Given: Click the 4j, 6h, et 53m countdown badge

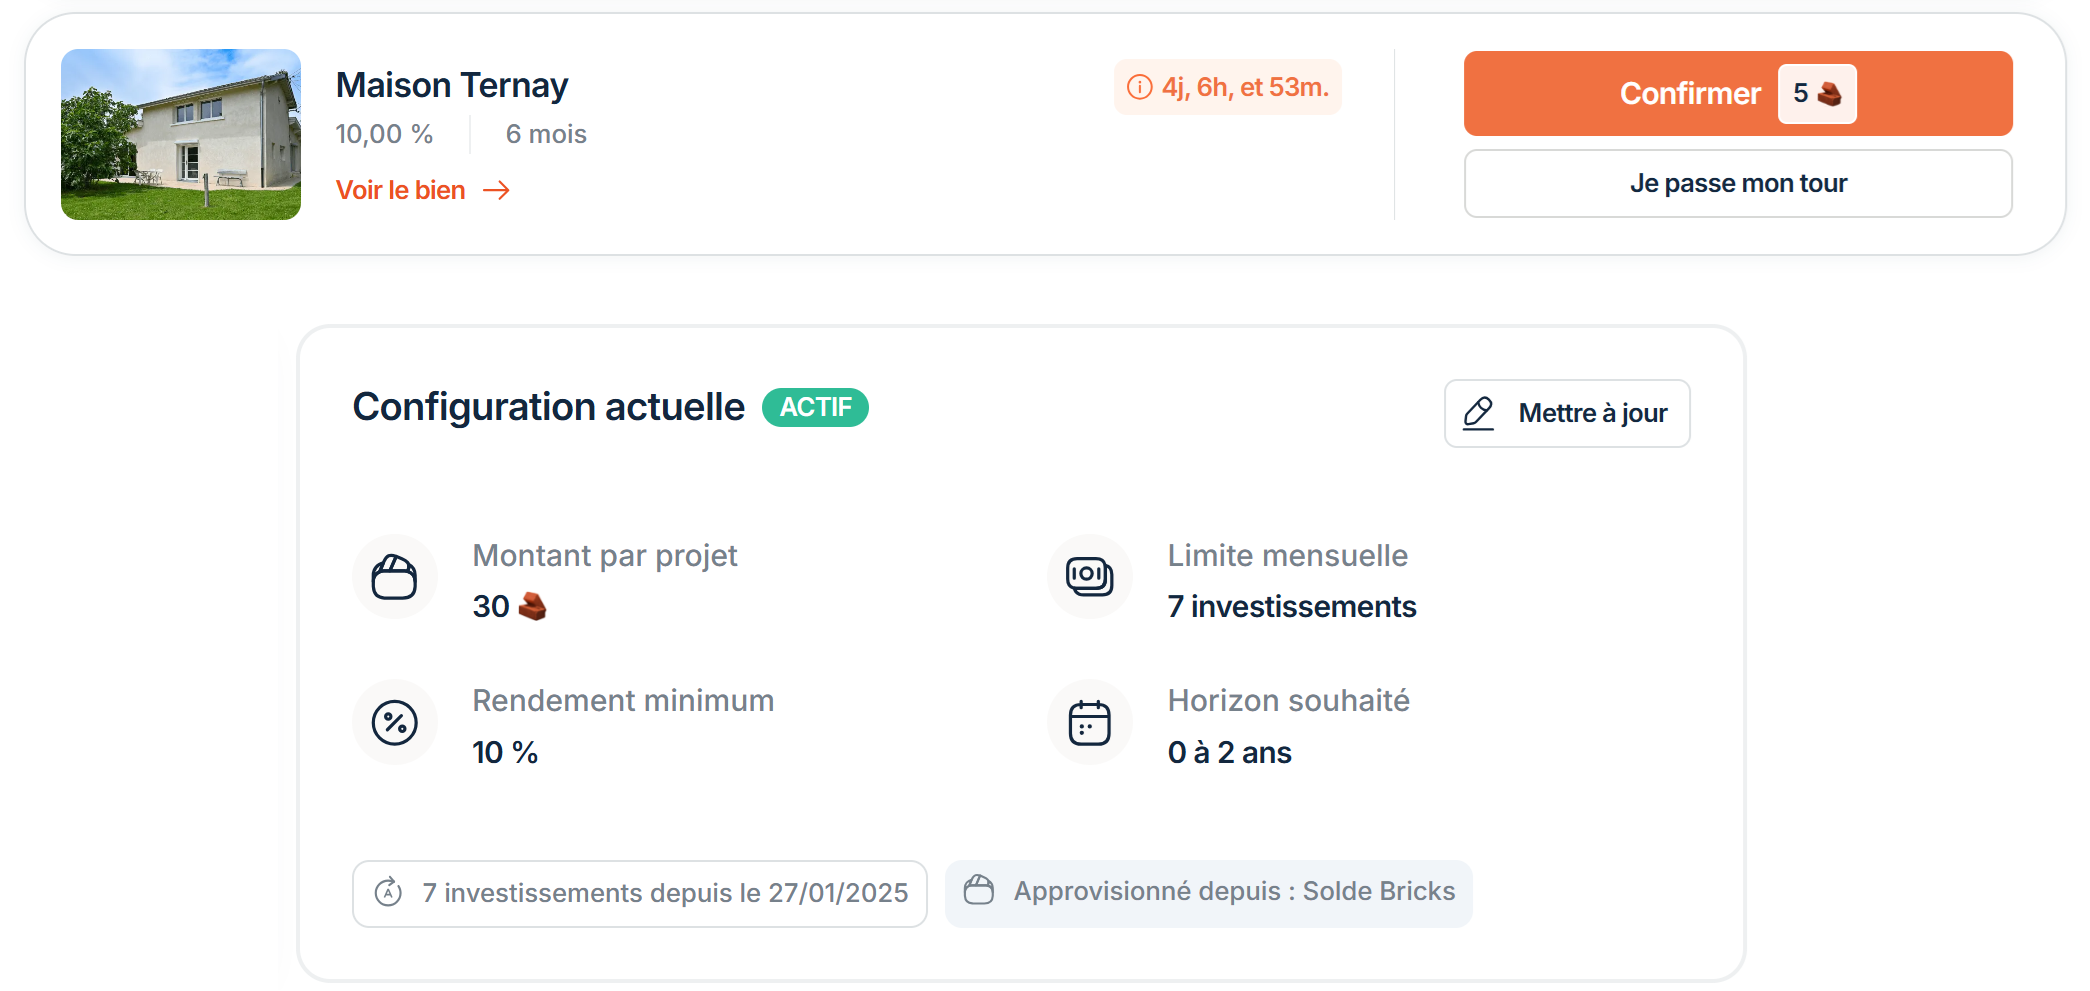Looking at the screenshot, I should tap(1228, 88).
